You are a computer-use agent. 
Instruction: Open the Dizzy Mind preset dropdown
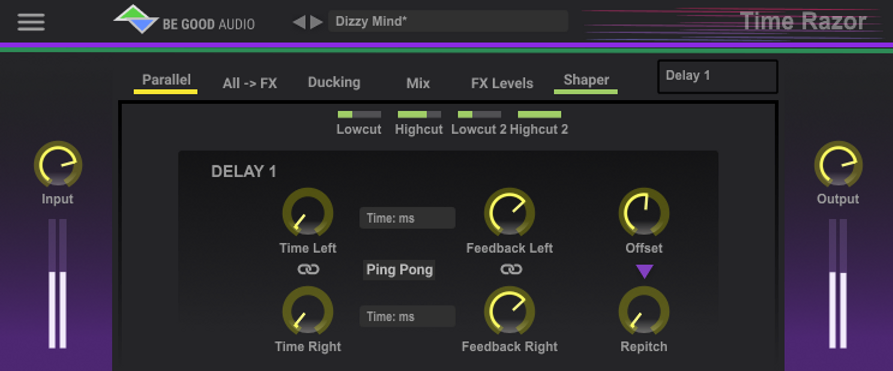[x=448, y=21]
